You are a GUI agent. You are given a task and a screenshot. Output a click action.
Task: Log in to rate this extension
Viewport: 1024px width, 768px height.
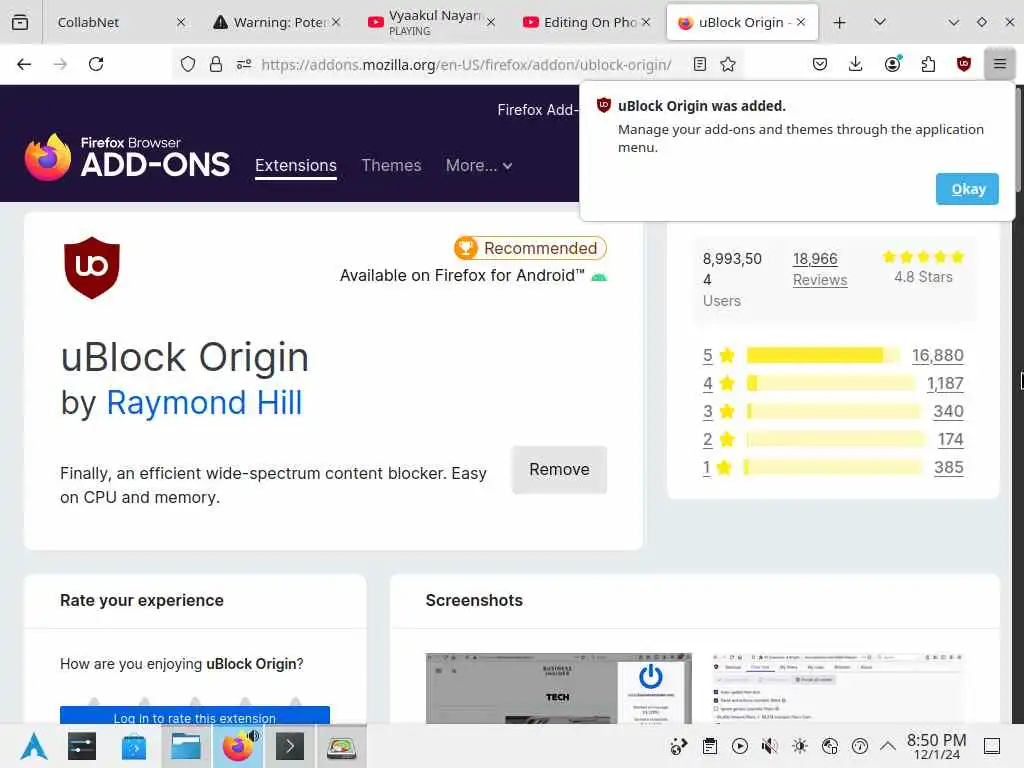point(195,716)
